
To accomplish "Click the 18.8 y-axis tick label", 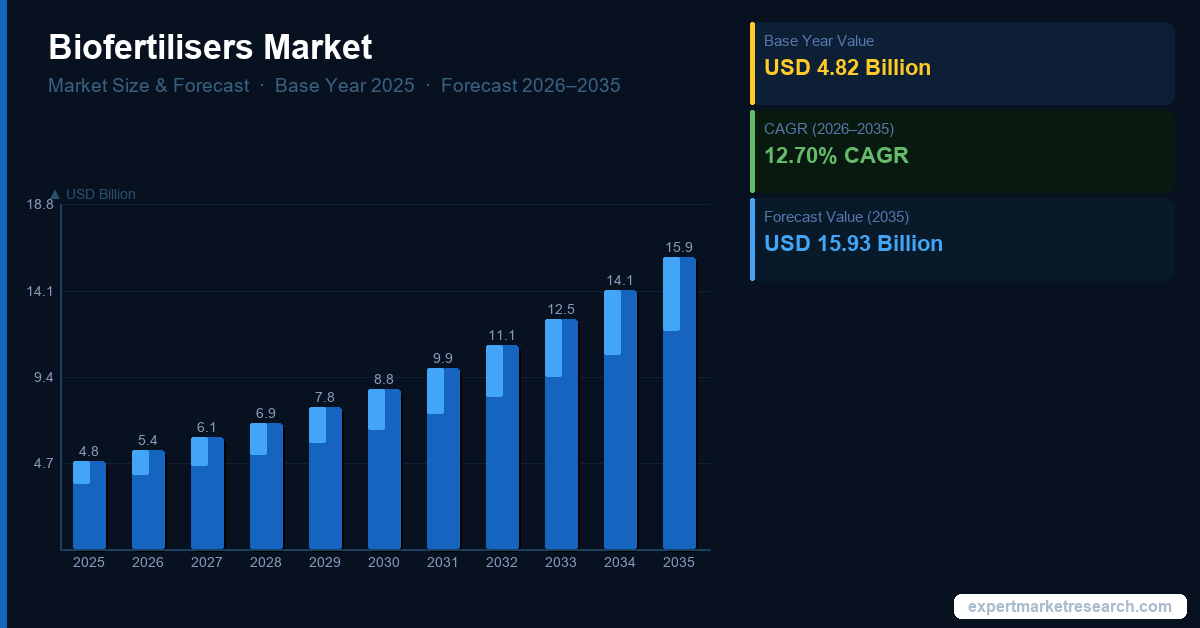I will tap(40, 205).
